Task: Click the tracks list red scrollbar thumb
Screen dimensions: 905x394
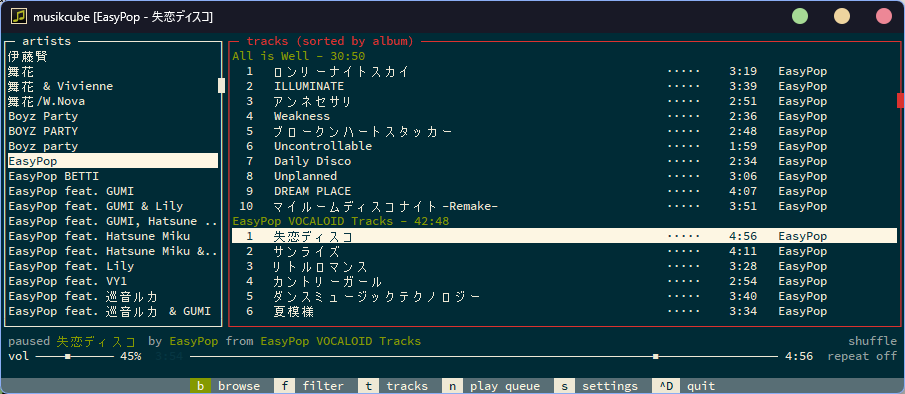Action: pyautogui.click(x=900, y=100)
